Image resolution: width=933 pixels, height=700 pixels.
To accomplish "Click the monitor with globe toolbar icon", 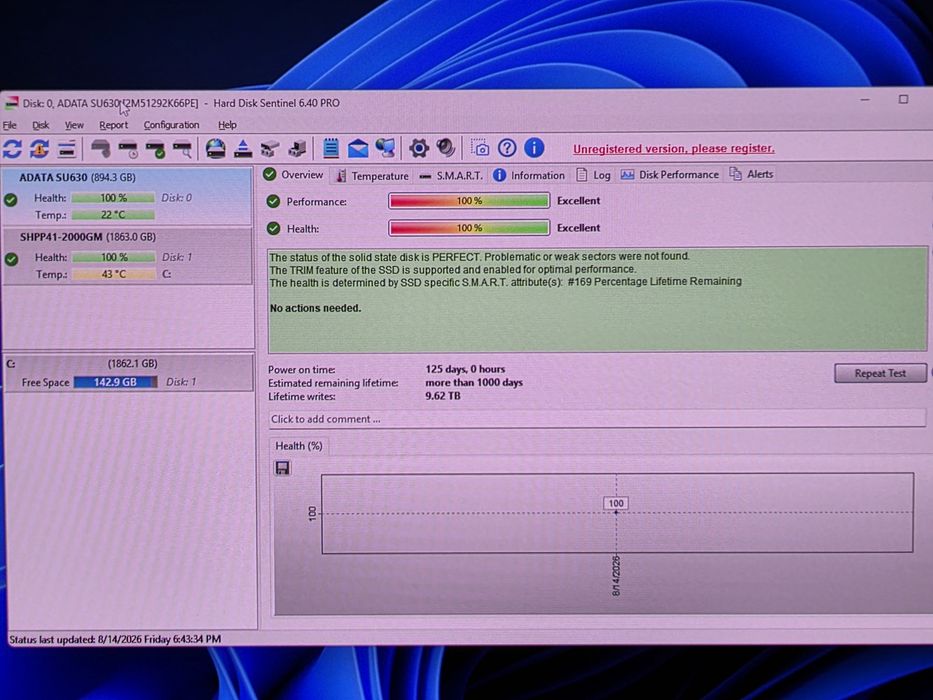I will tap(385, 148).
